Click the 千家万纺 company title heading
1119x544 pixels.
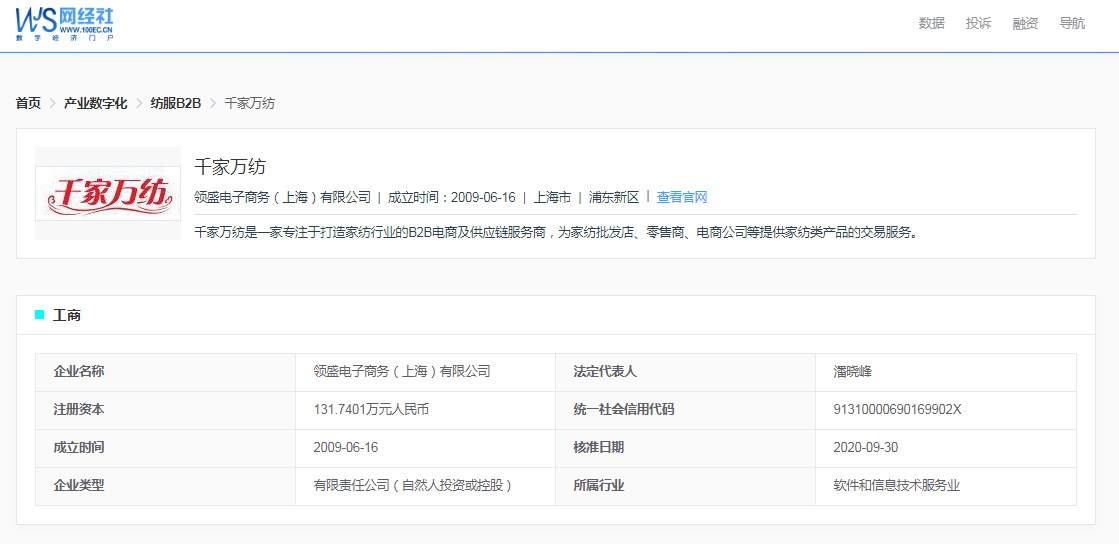[230, 167]
